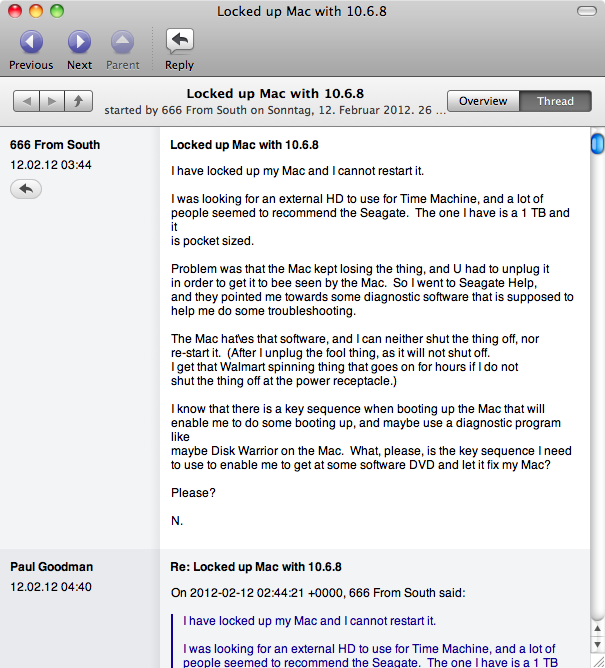Click the vertical scrollbar thumb
The height and width of the screenshot is (668, 605).
pyautogui.click(x=597, y=145)
